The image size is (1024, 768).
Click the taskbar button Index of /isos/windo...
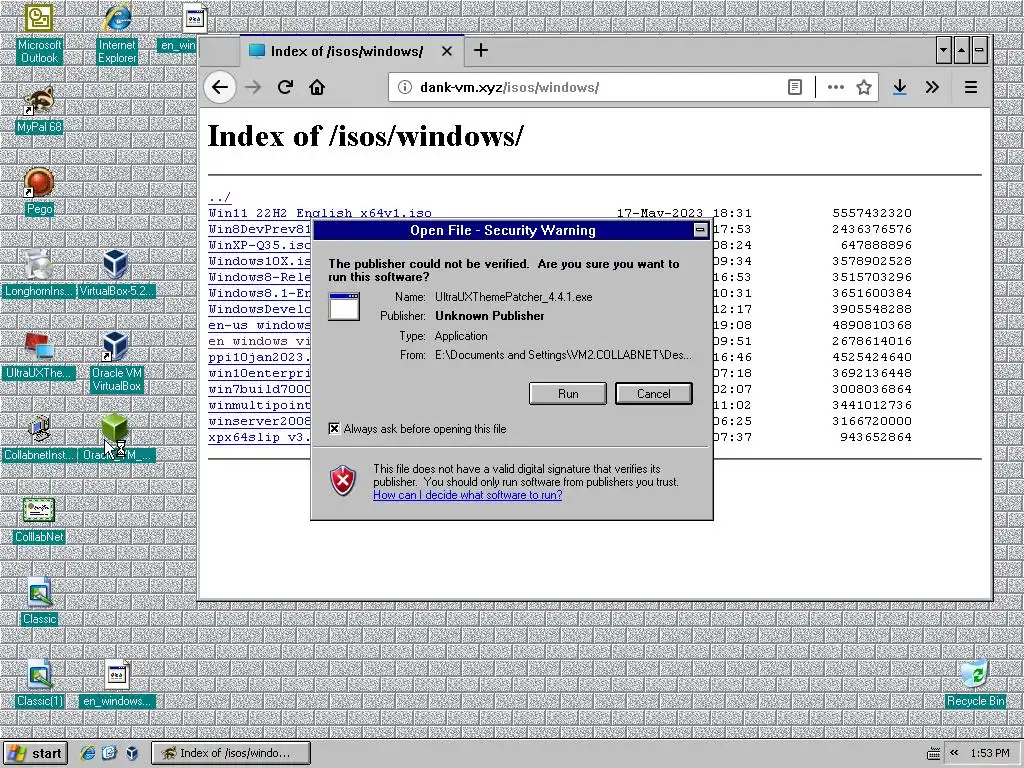pos(231,753)
